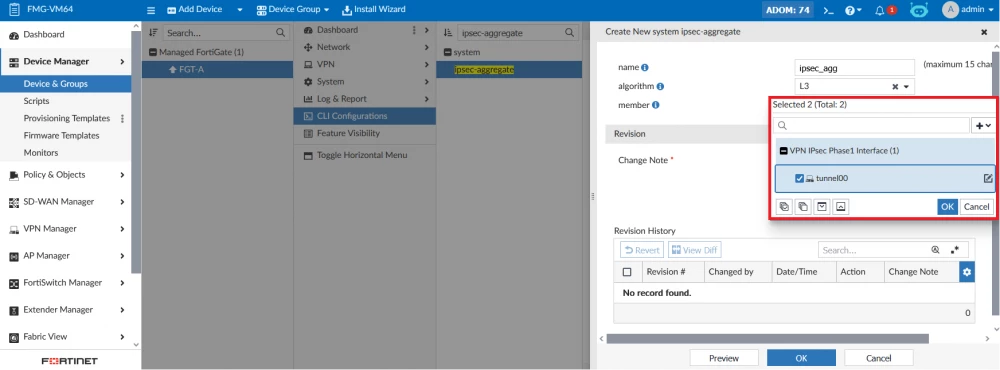The height and width of the screenshot is (370, 1000).
Task: Click the first copy-stack icon in member popup
Action: click(784, 206)
